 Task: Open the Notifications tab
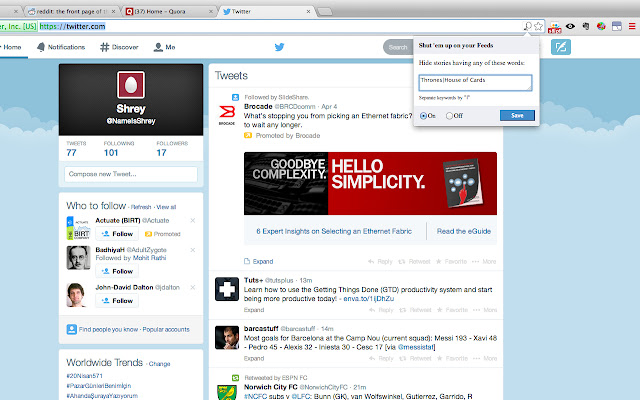pyautogui.click(x=61, y=47)
